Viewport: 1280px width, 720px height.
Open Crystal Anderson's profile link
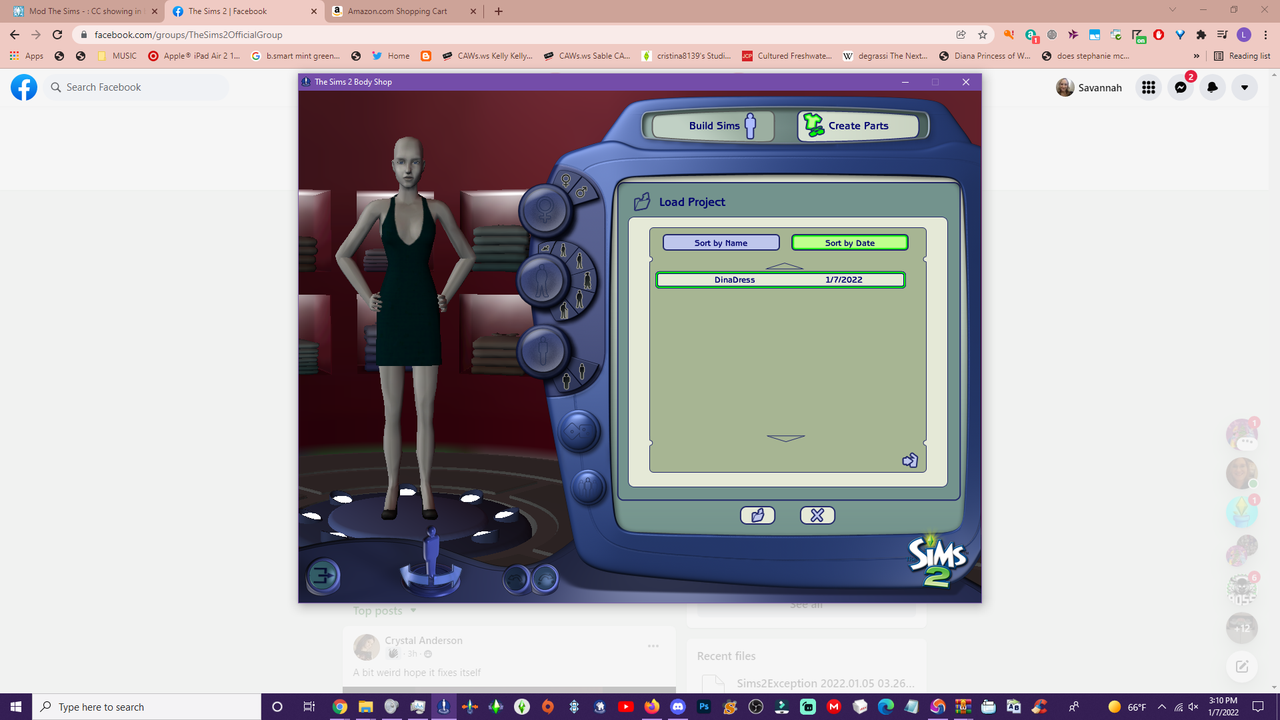423,640
